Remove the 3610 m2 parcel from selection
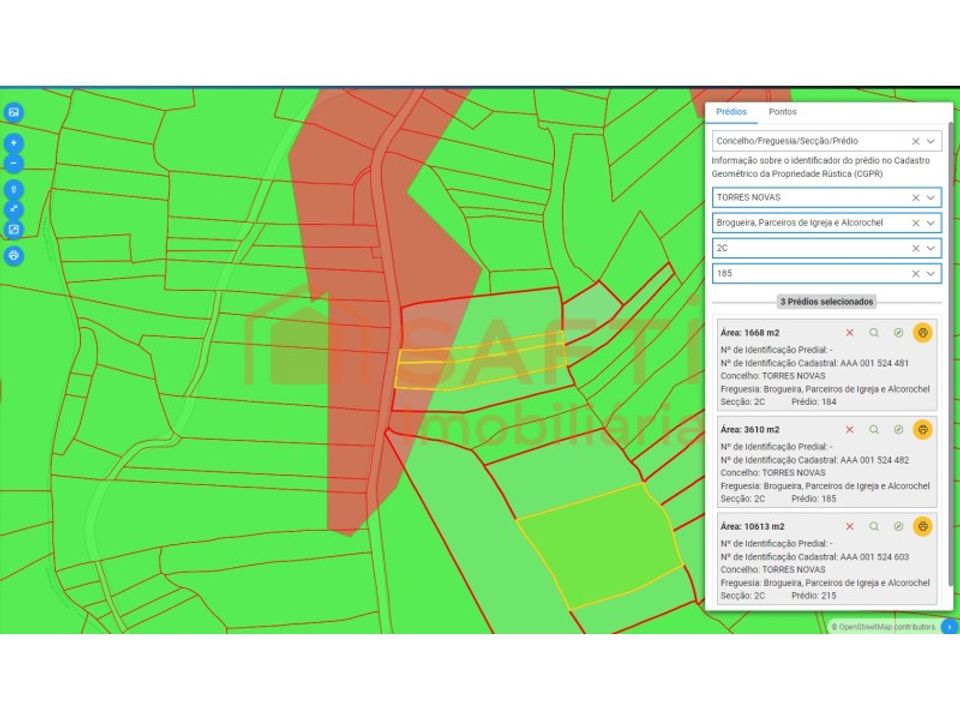Image resolution: width=960 pixels, height=720 pixels. (x=849, y=429)
